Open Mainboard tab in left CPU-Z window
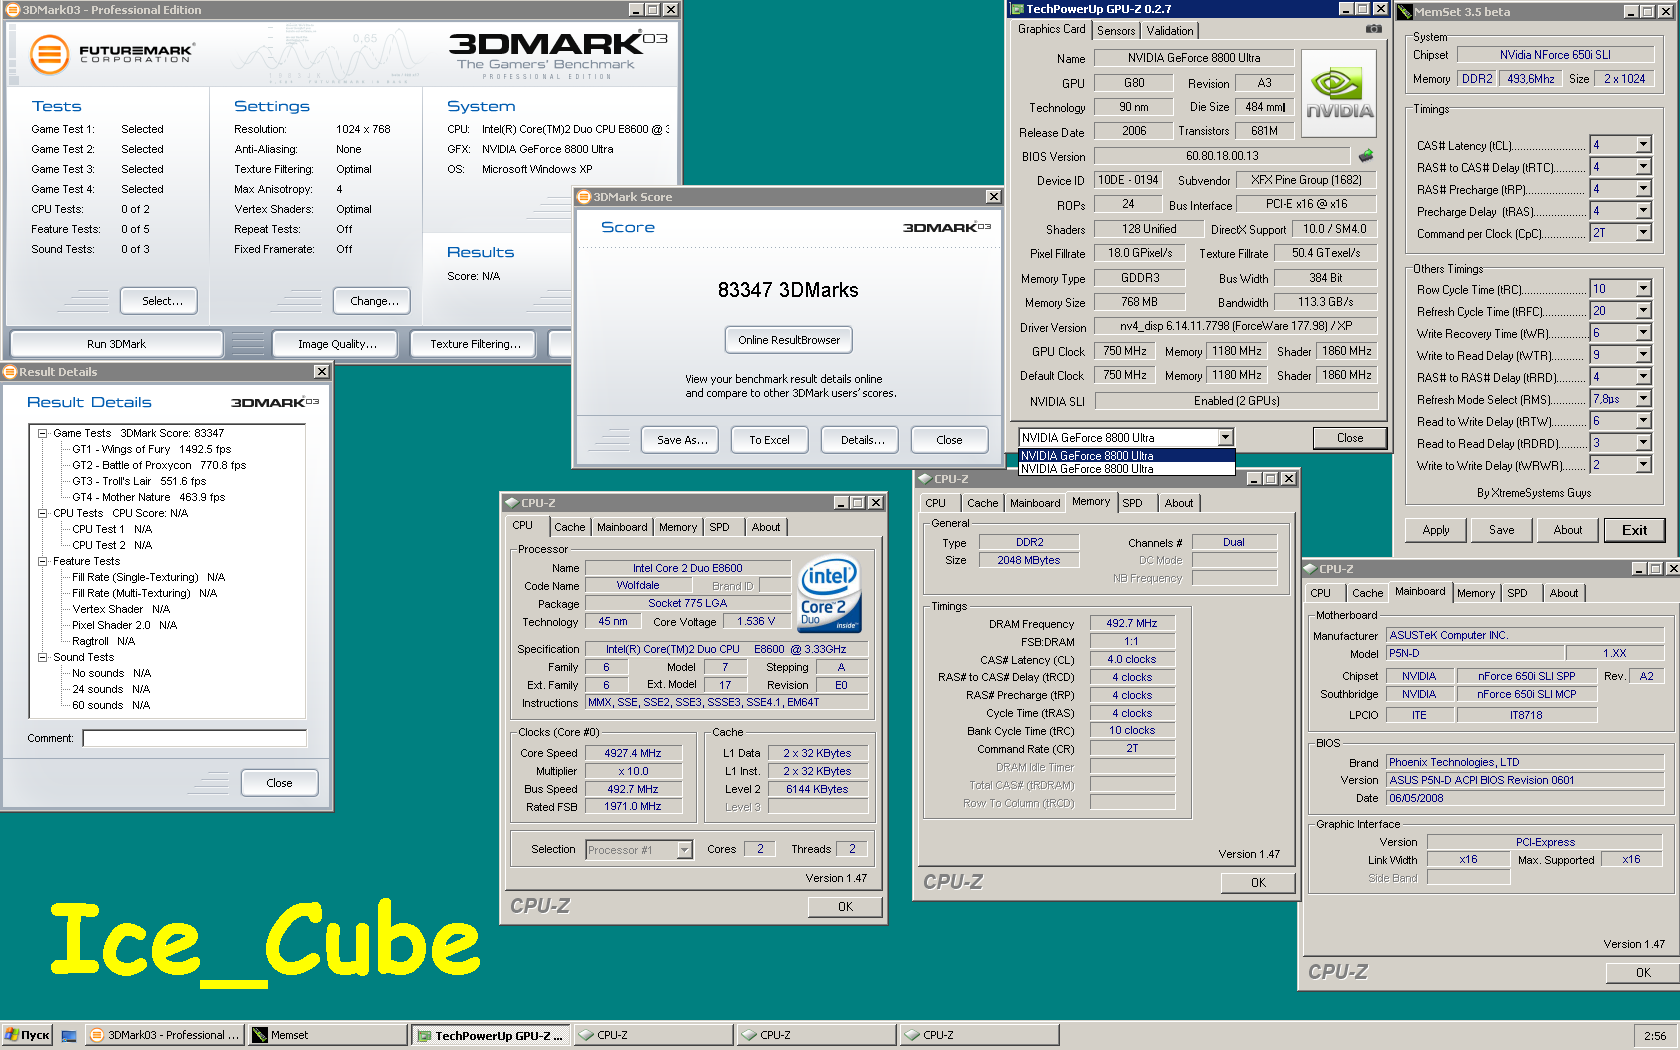The image size is (1680, 1050). (x=622, y=527)
